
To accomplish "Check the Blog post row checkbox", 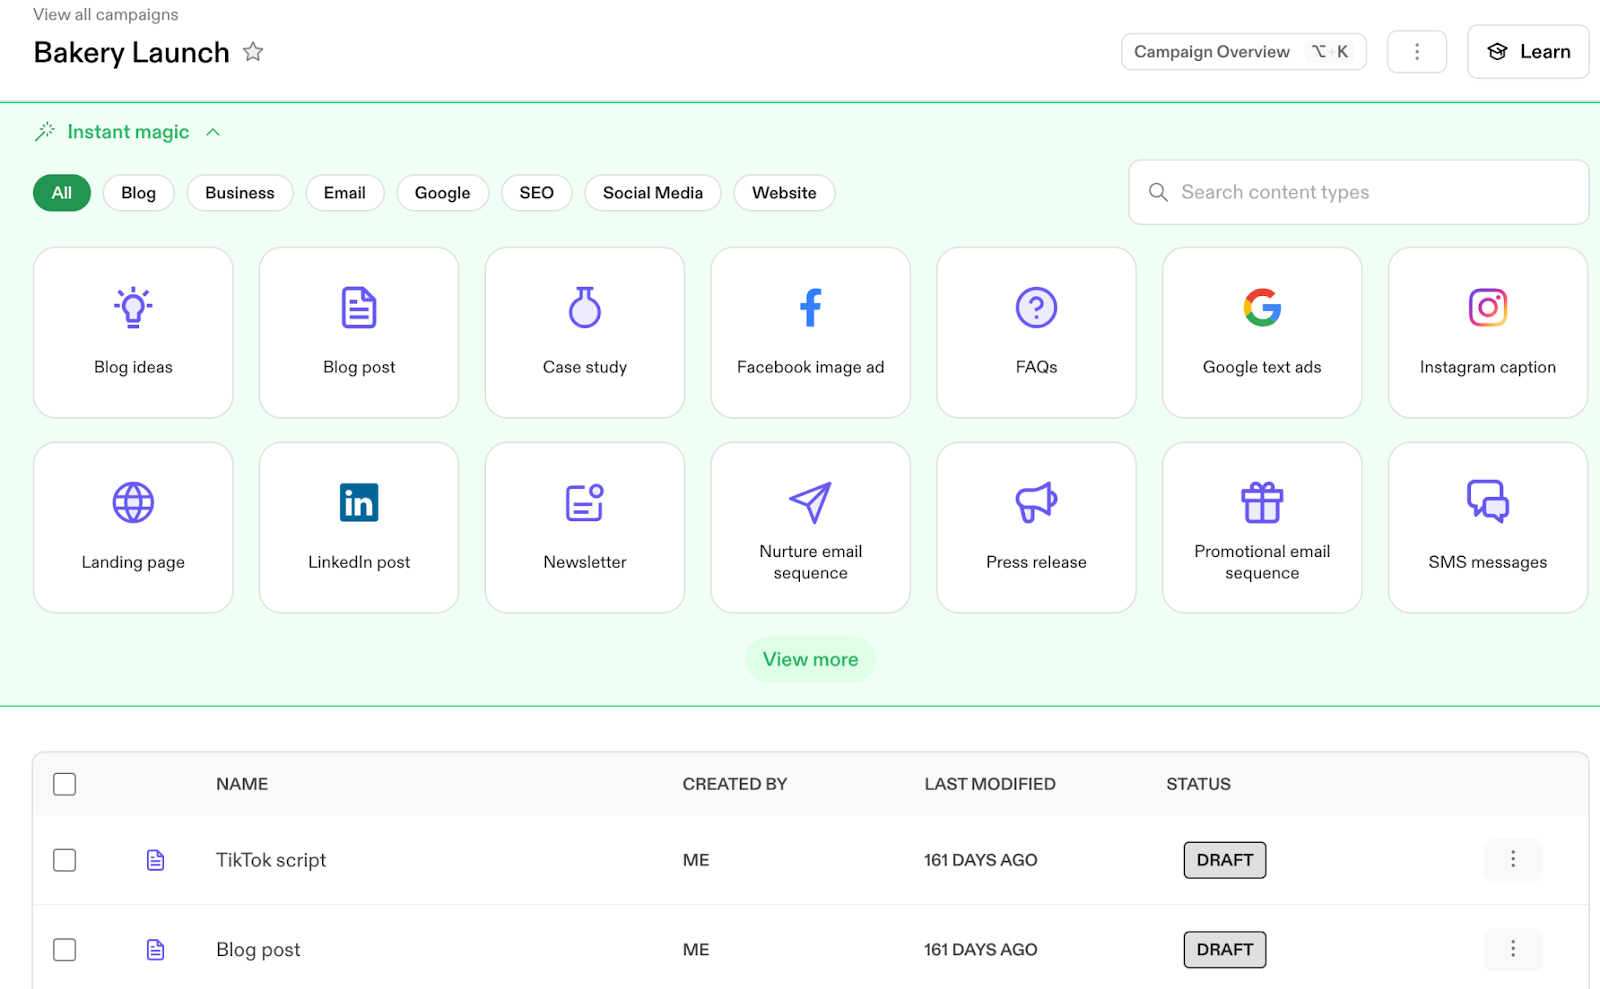I will [65, 950].
